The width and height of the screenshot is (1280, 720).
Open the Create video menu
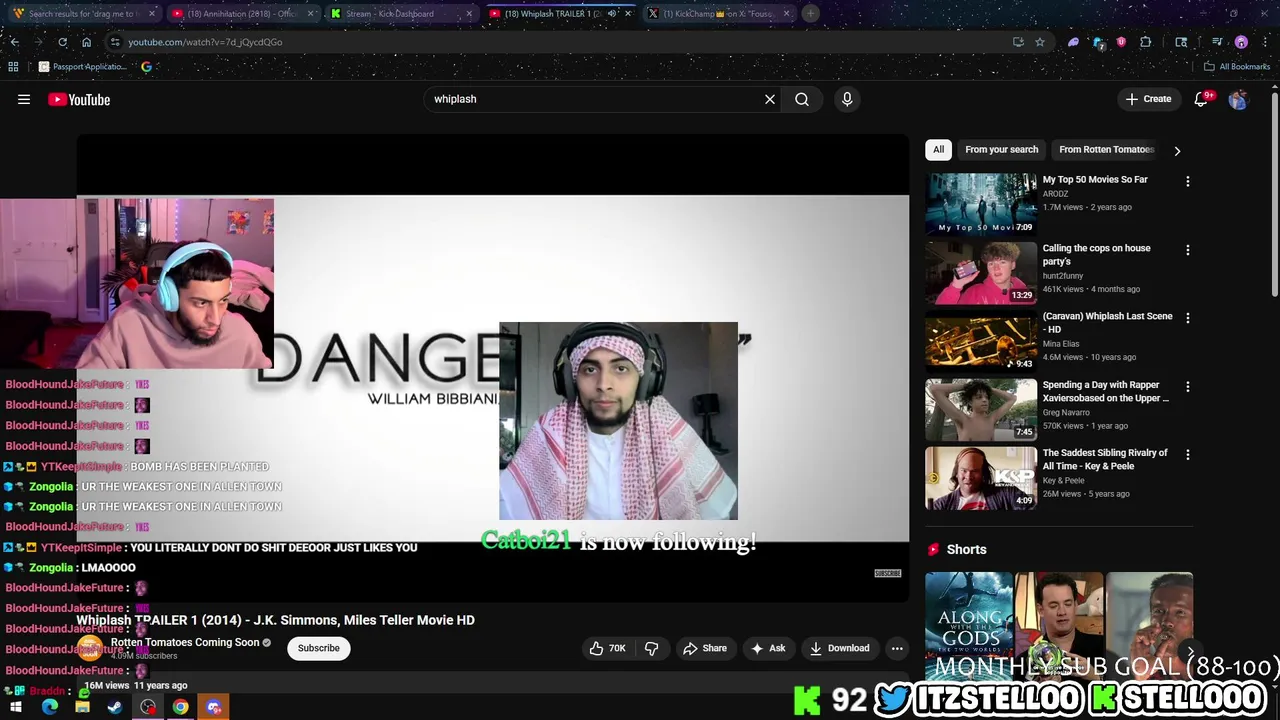[1148, 99]
